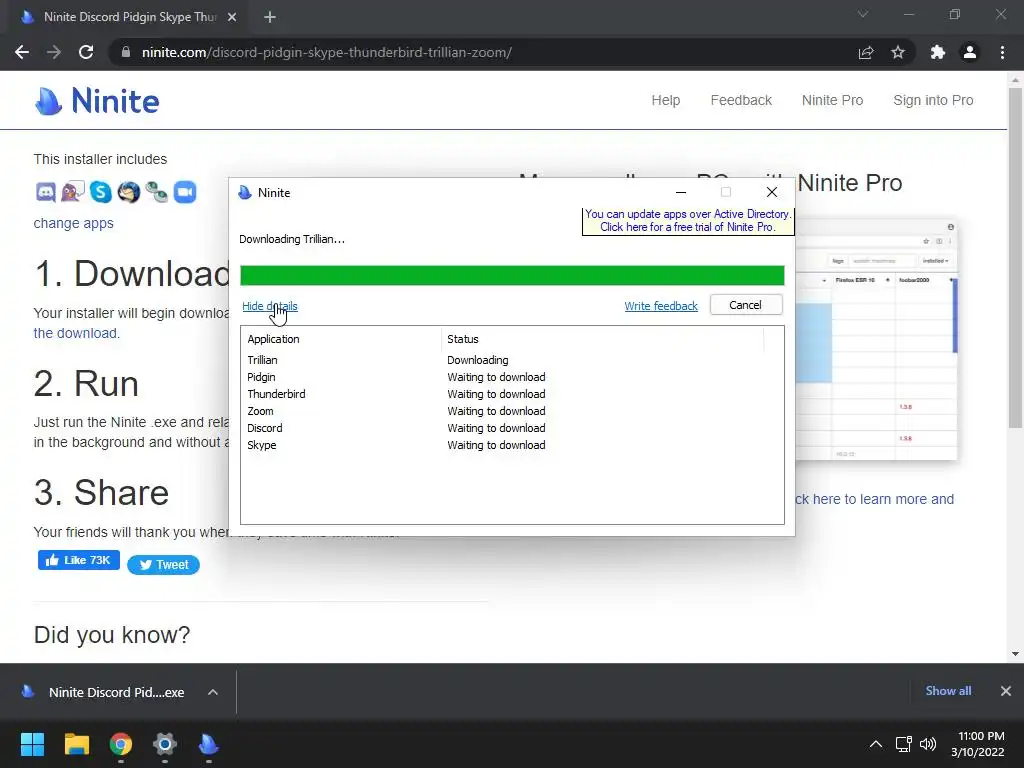The image size is (1024, 768).
Task: Open Sign into Pro link
Action: pyautogui.click(x=933, y=100)
